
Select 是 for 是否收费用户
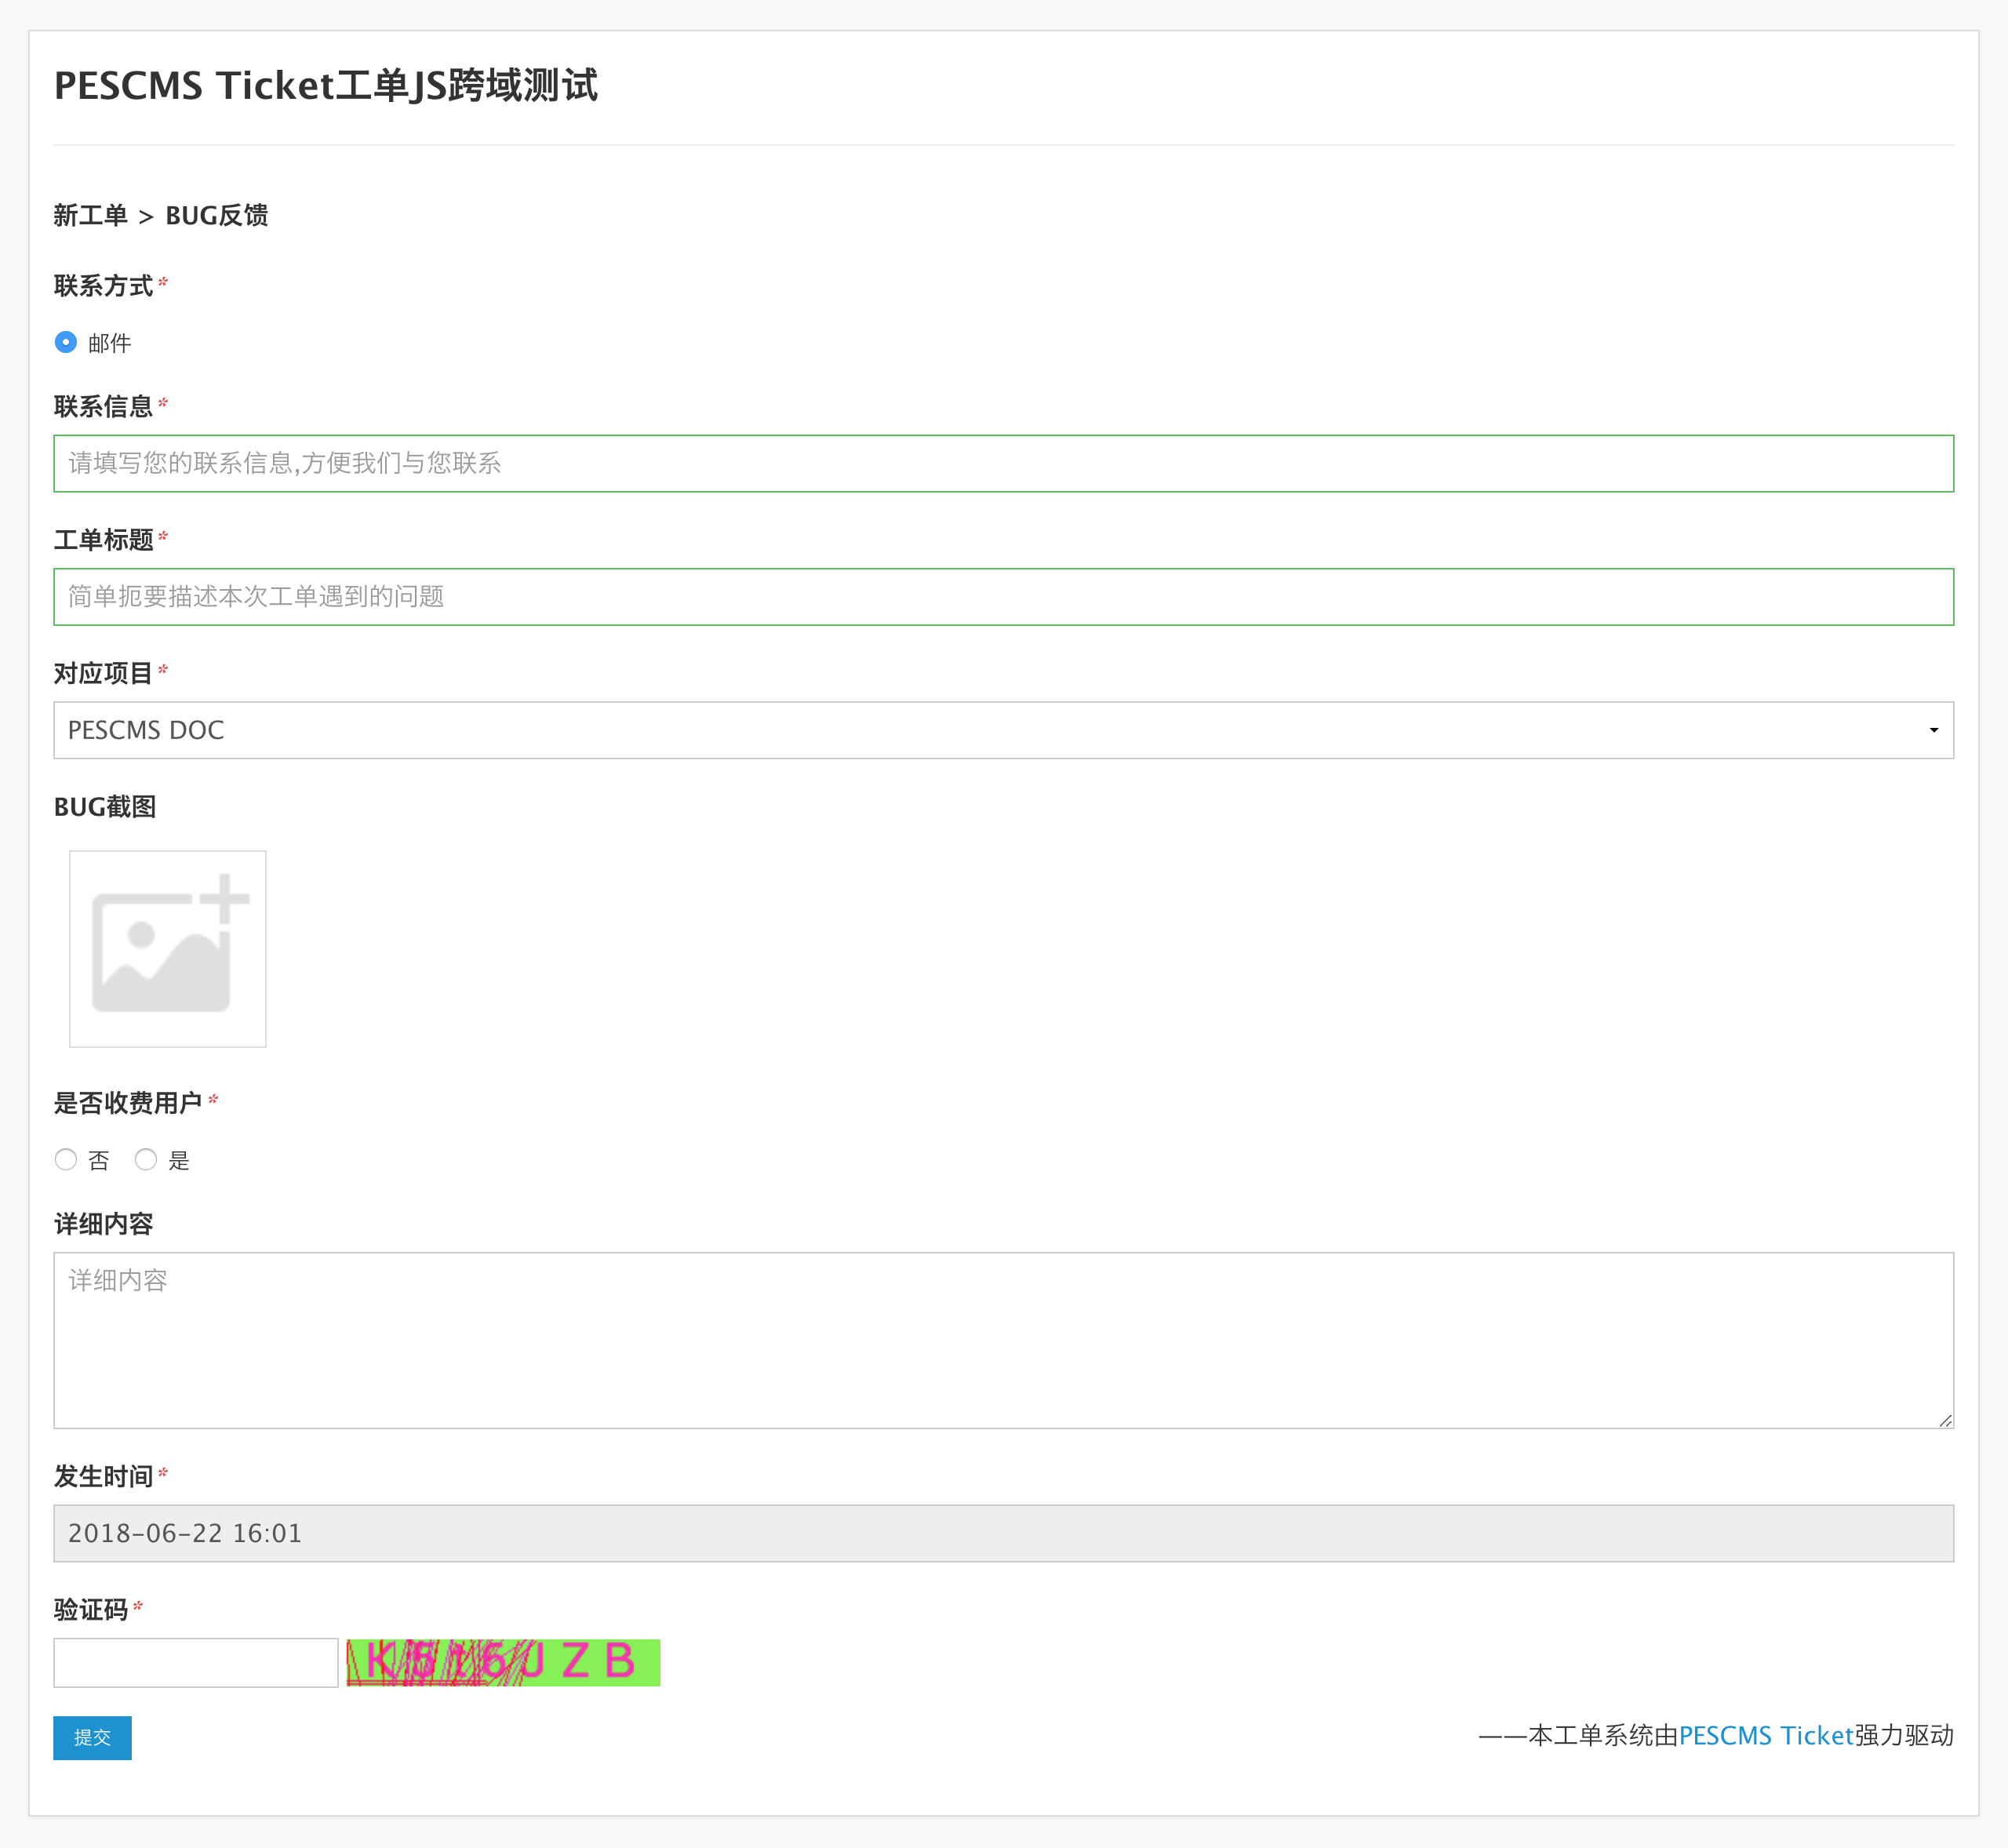click(x=146, y=1159)
